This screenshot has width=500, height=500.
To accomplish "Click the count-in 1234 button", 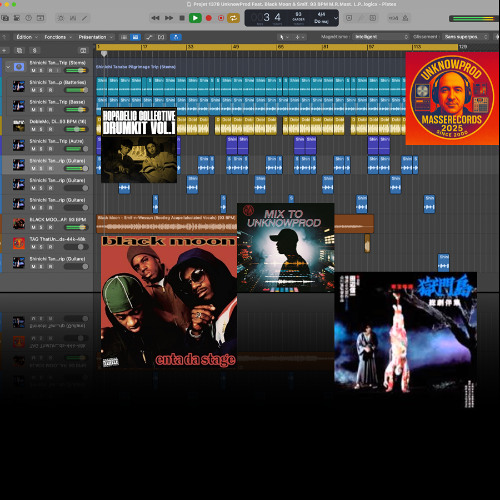I will tap(393, 18).
